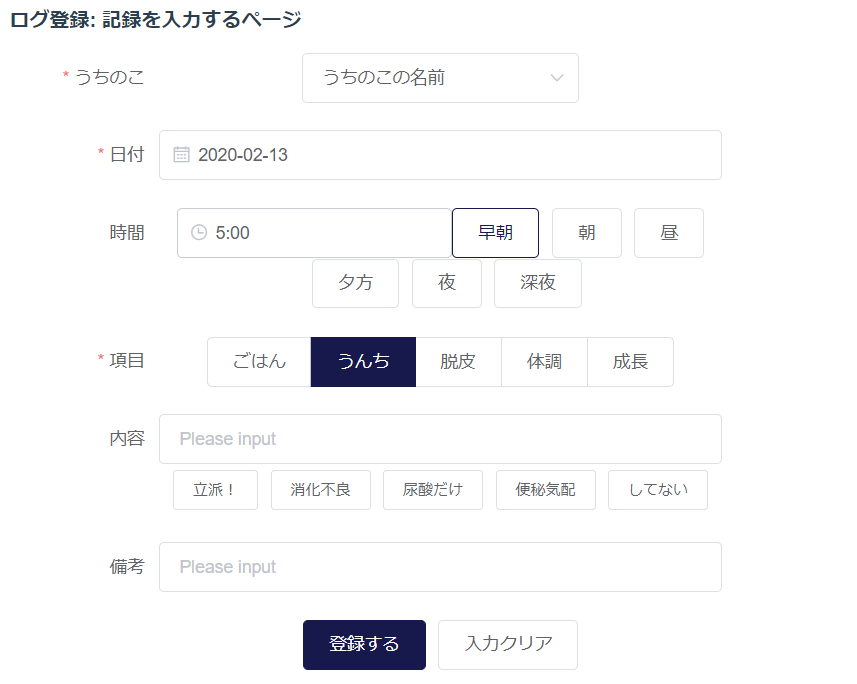Expand dropdown using the chevron arrow
Image resolution: width=857 pixels, height=684 pixels.
click(x=557, y=78)
